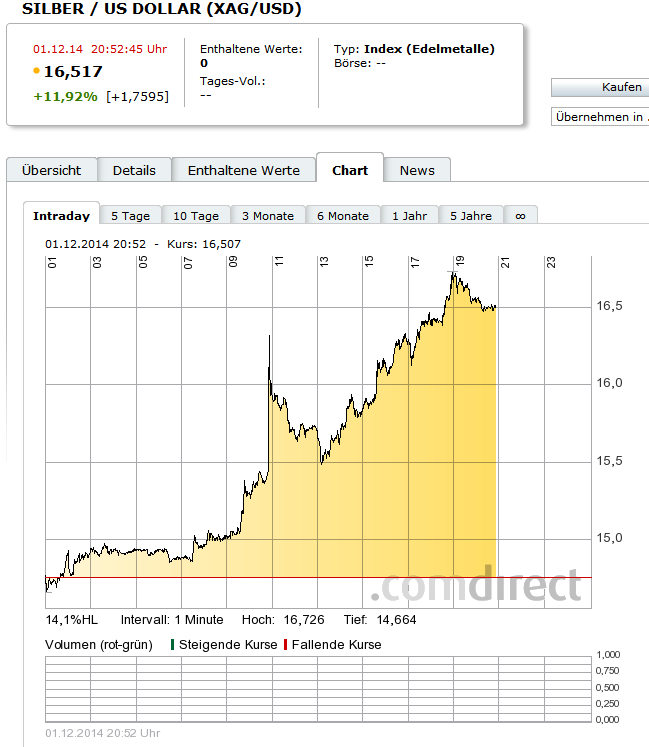
Task: Open the Details tab
Action: click(x=134, y=170)
